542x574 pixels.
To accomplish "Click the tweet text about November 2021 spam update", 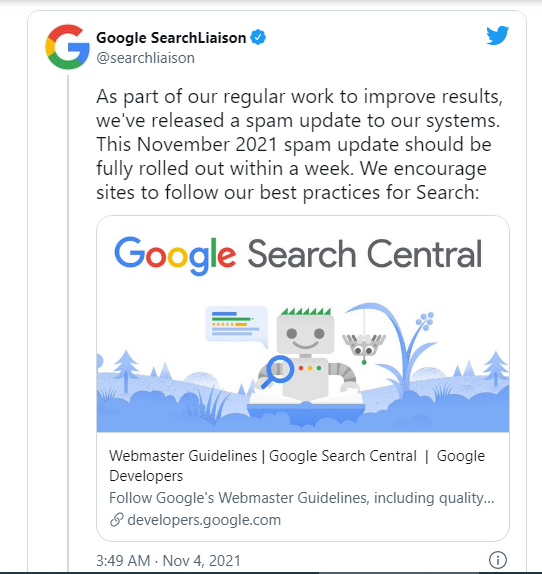I will (299, 144).
